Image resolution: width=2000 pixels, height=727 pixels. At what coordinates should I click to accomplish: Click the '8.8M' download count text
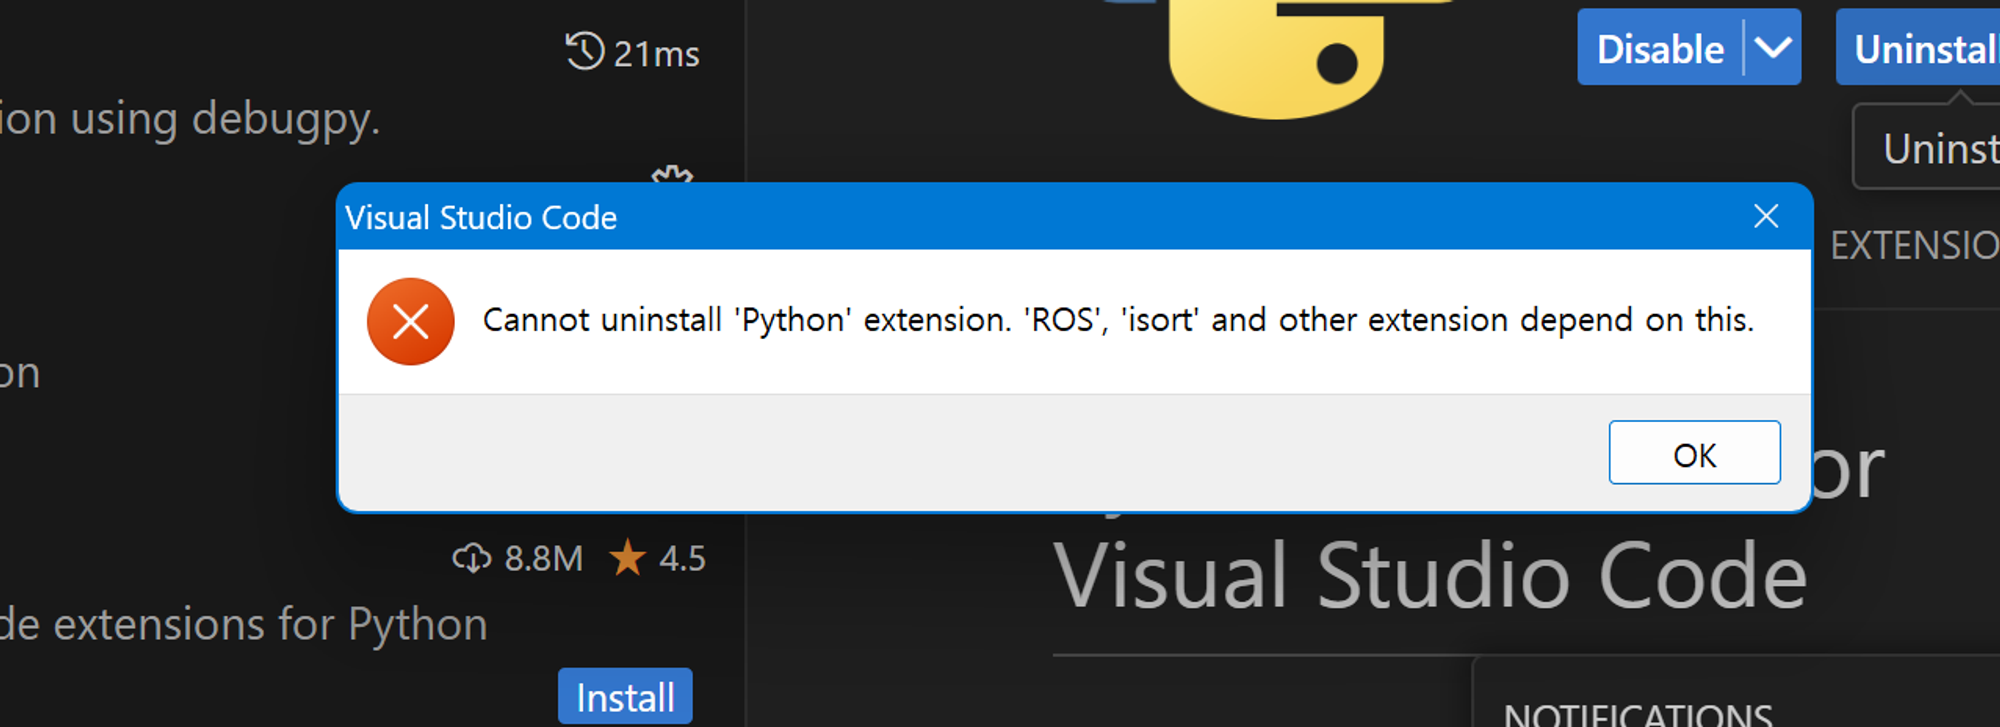[543, 558]
